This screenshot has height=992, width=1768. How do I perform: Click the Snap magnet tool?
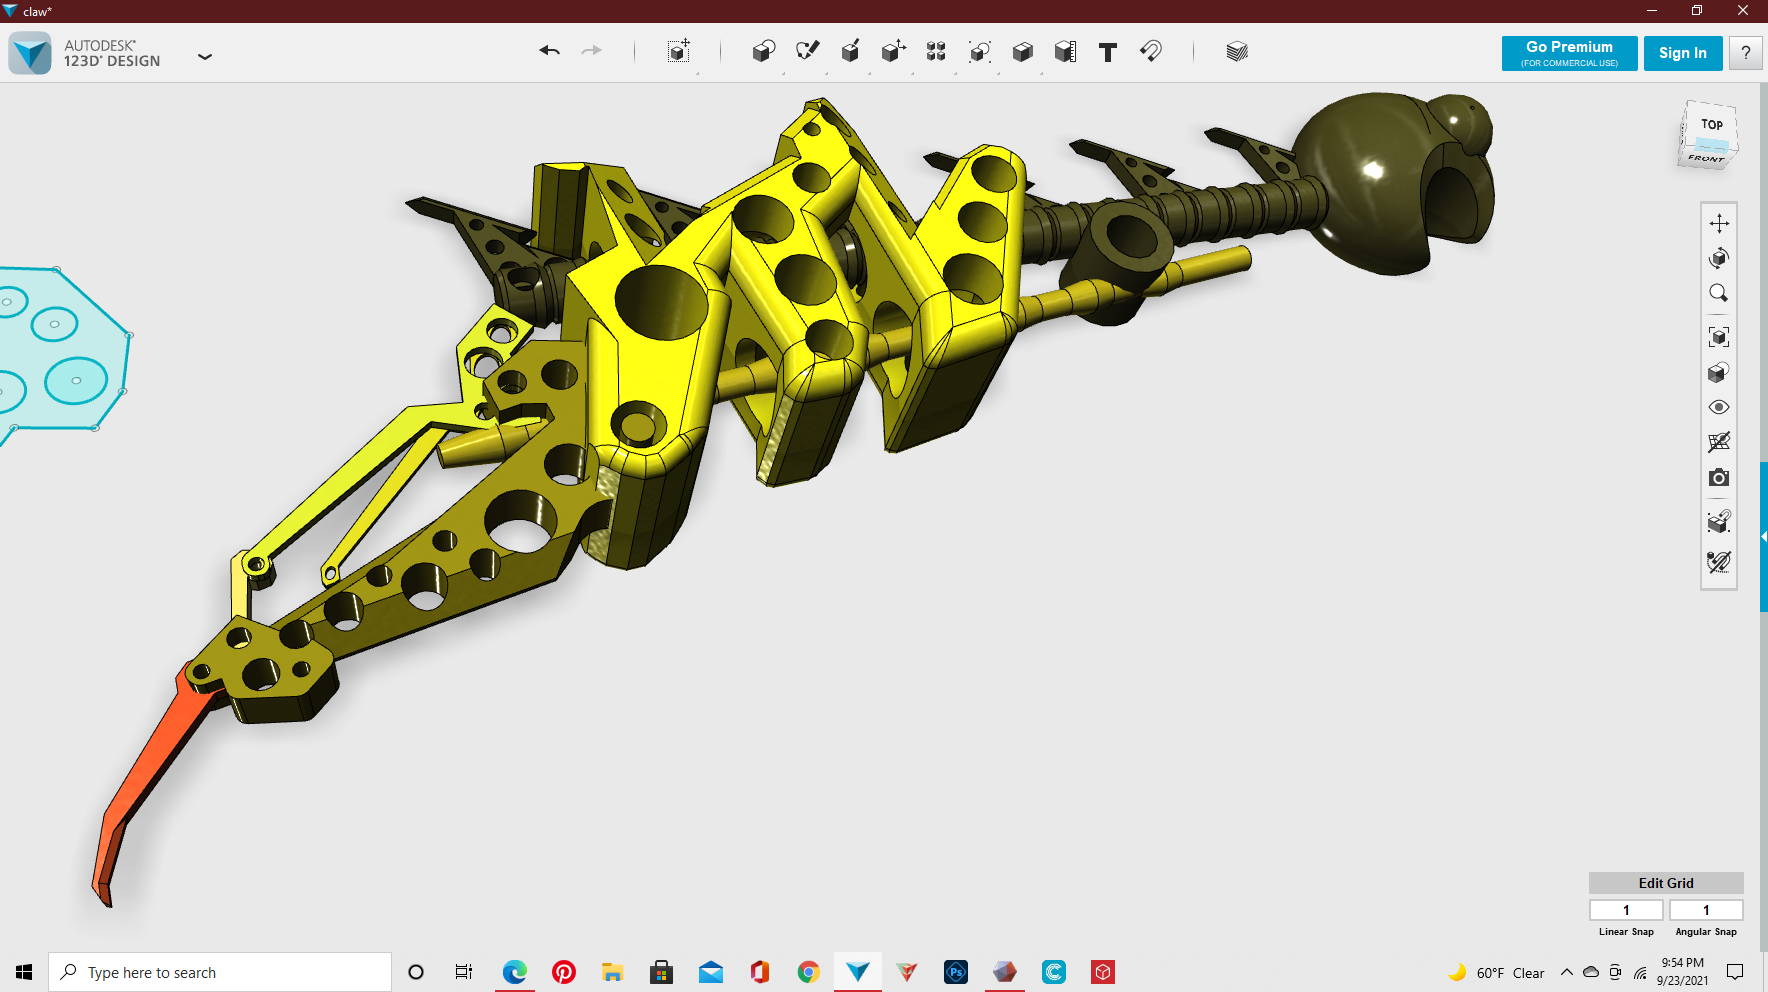pos(1151,51)
